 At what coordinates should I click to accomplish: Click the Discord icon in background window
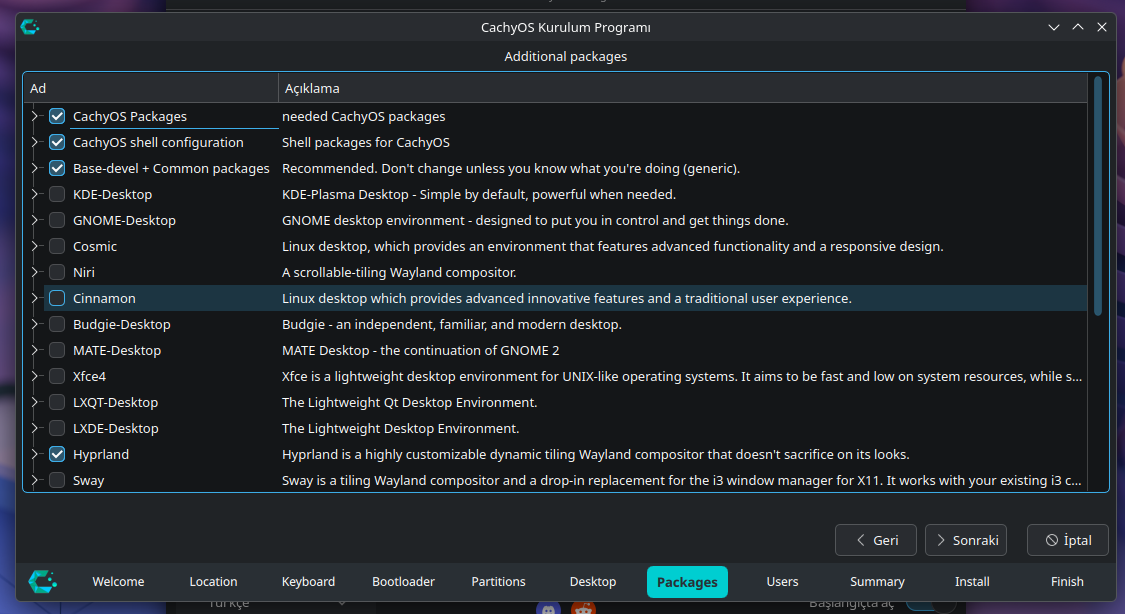coord(548,608)
